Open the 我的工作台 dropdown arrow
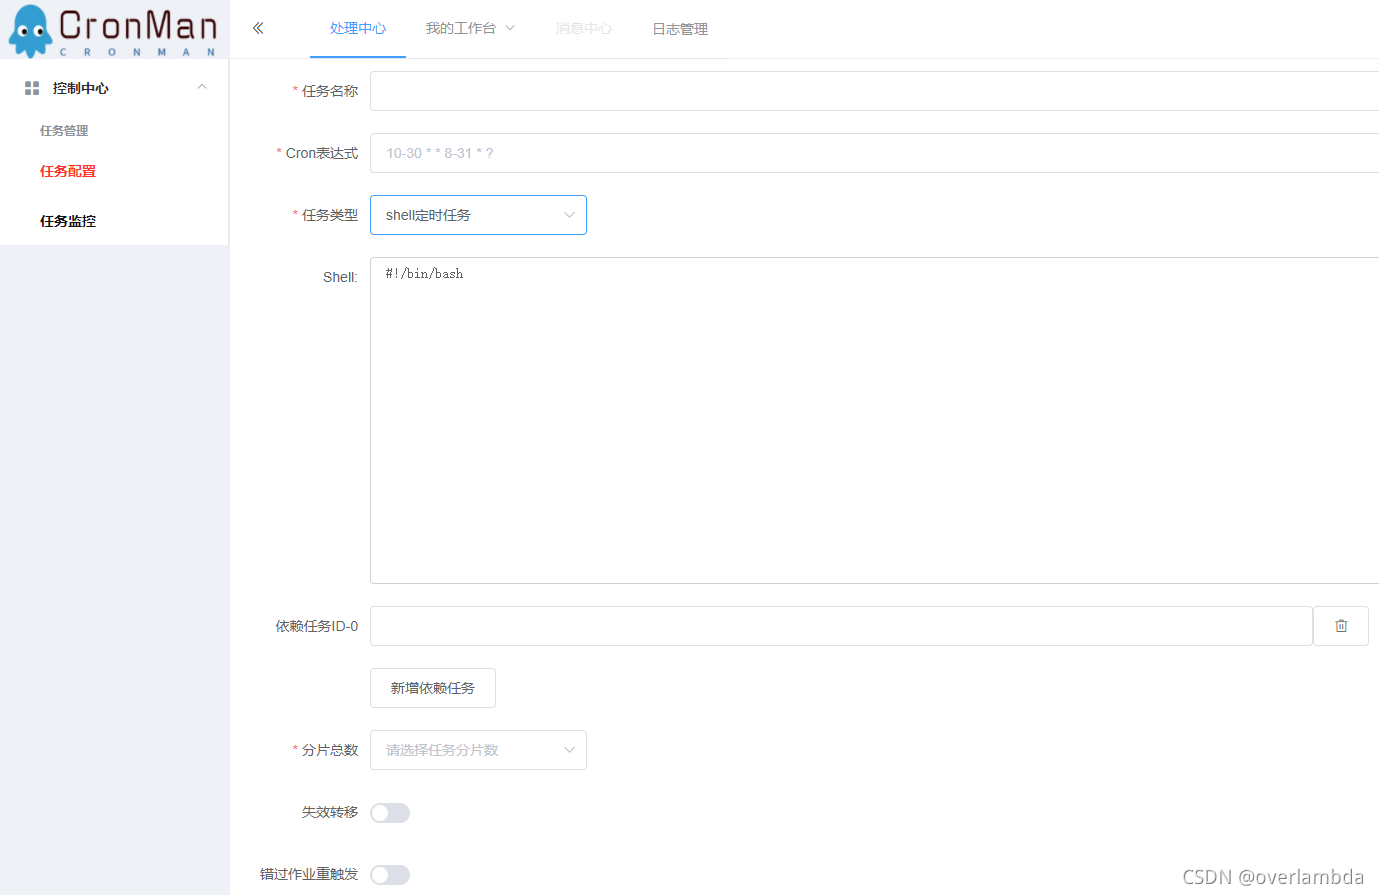Screen dimensions: 1379x895 click(510, 28)
